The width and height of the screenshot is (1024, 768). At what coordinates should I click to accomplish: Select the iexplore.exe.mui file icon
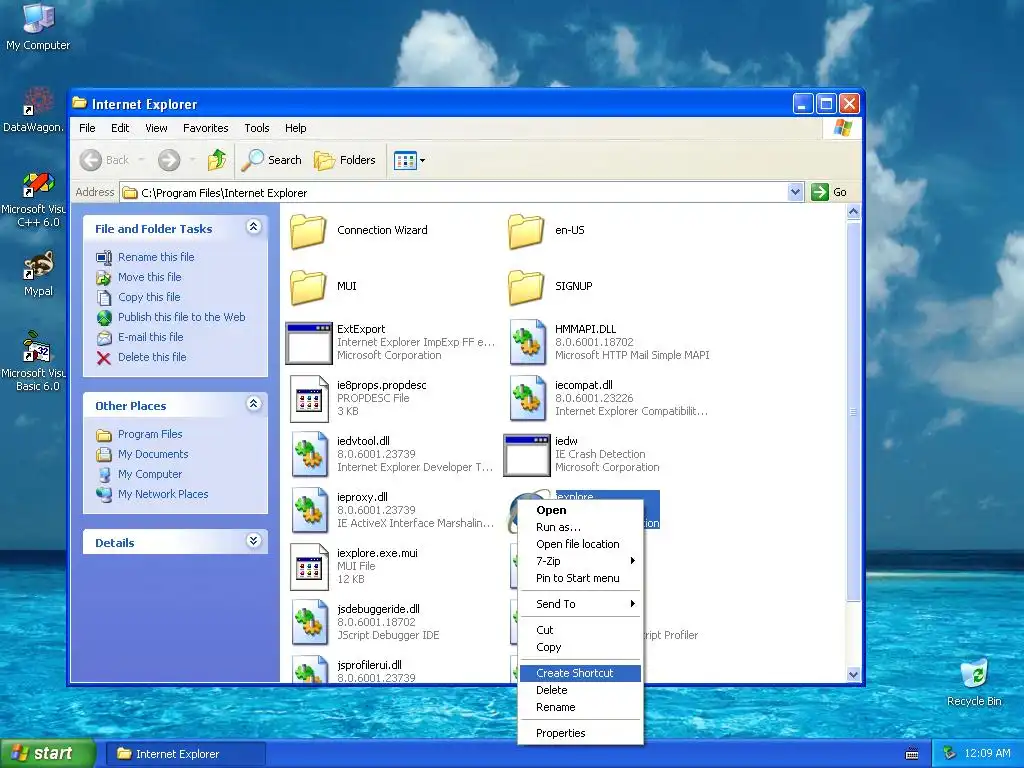[309, 567]
